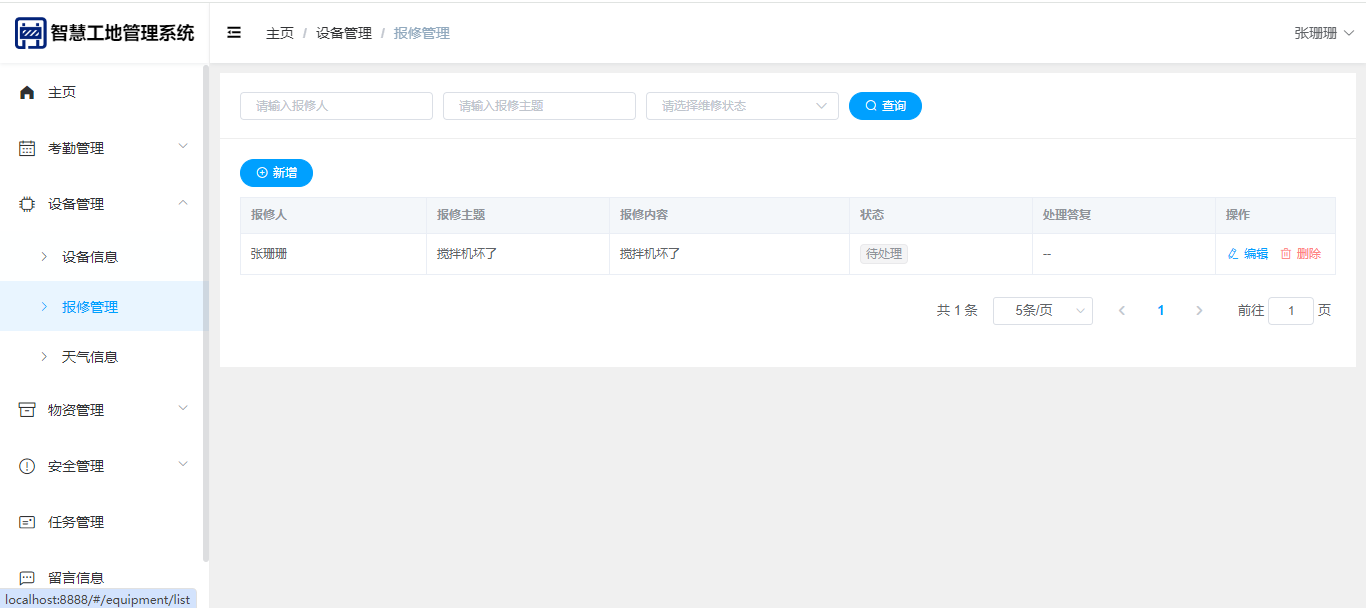Image resolution: width=1366 pixels, height=608 pixels.
Task: Delete the 搅拌机坏了 repair record
Action: click(1300, 254)
